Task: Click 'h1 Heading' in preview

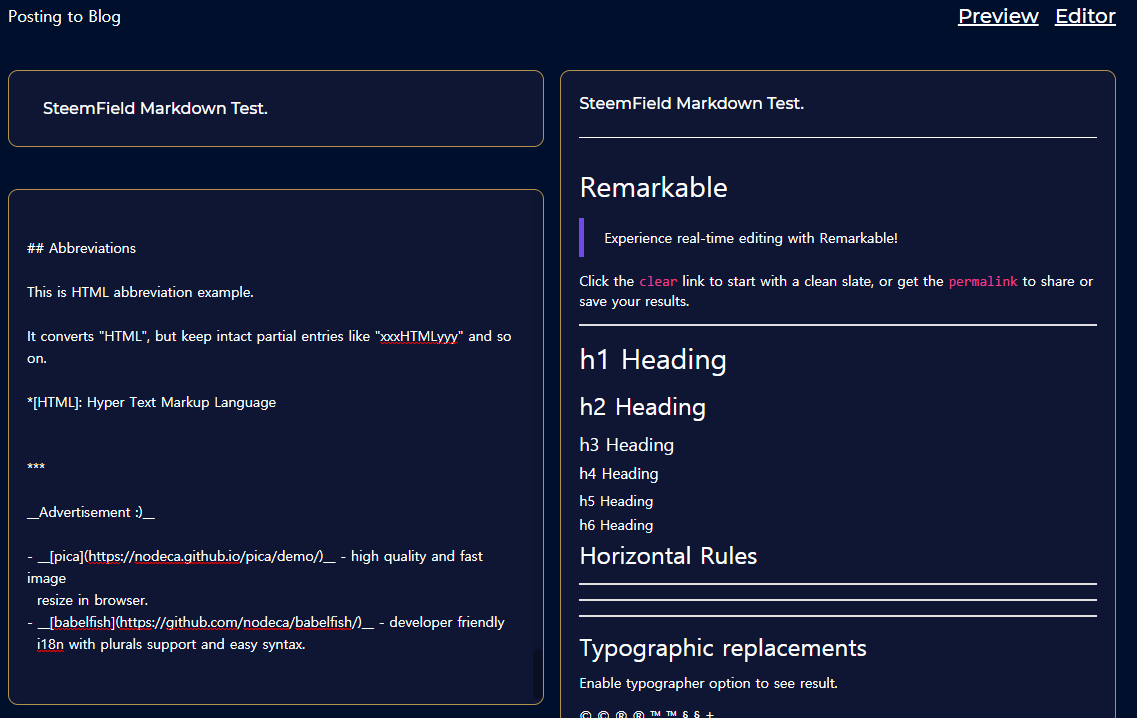Action: [653, 360]
